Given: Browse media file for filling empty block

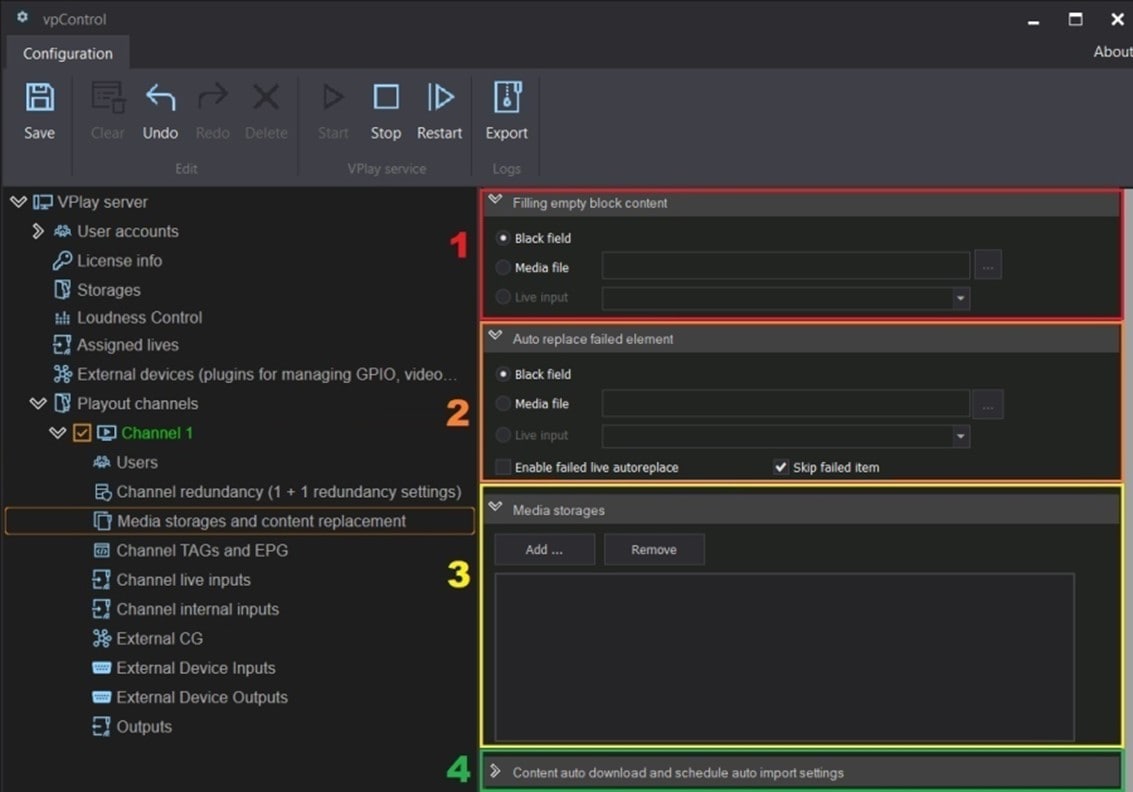Looking at the screenshot, I should pos(988,266).
